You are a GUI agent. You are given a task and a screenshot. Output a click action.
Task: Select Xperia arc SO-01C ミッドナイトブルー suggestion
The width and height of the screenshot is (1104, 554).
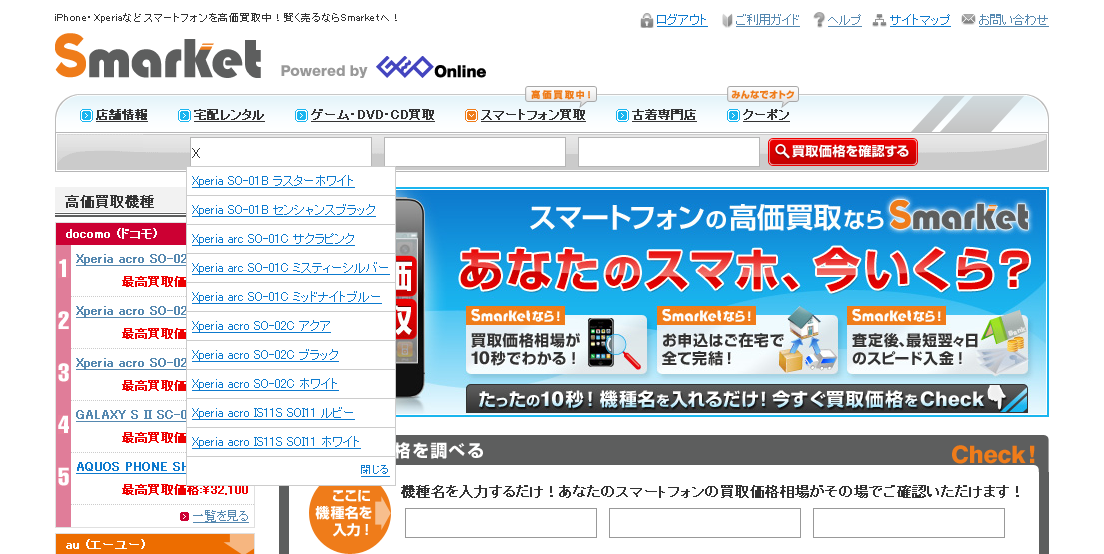[287, 297]
